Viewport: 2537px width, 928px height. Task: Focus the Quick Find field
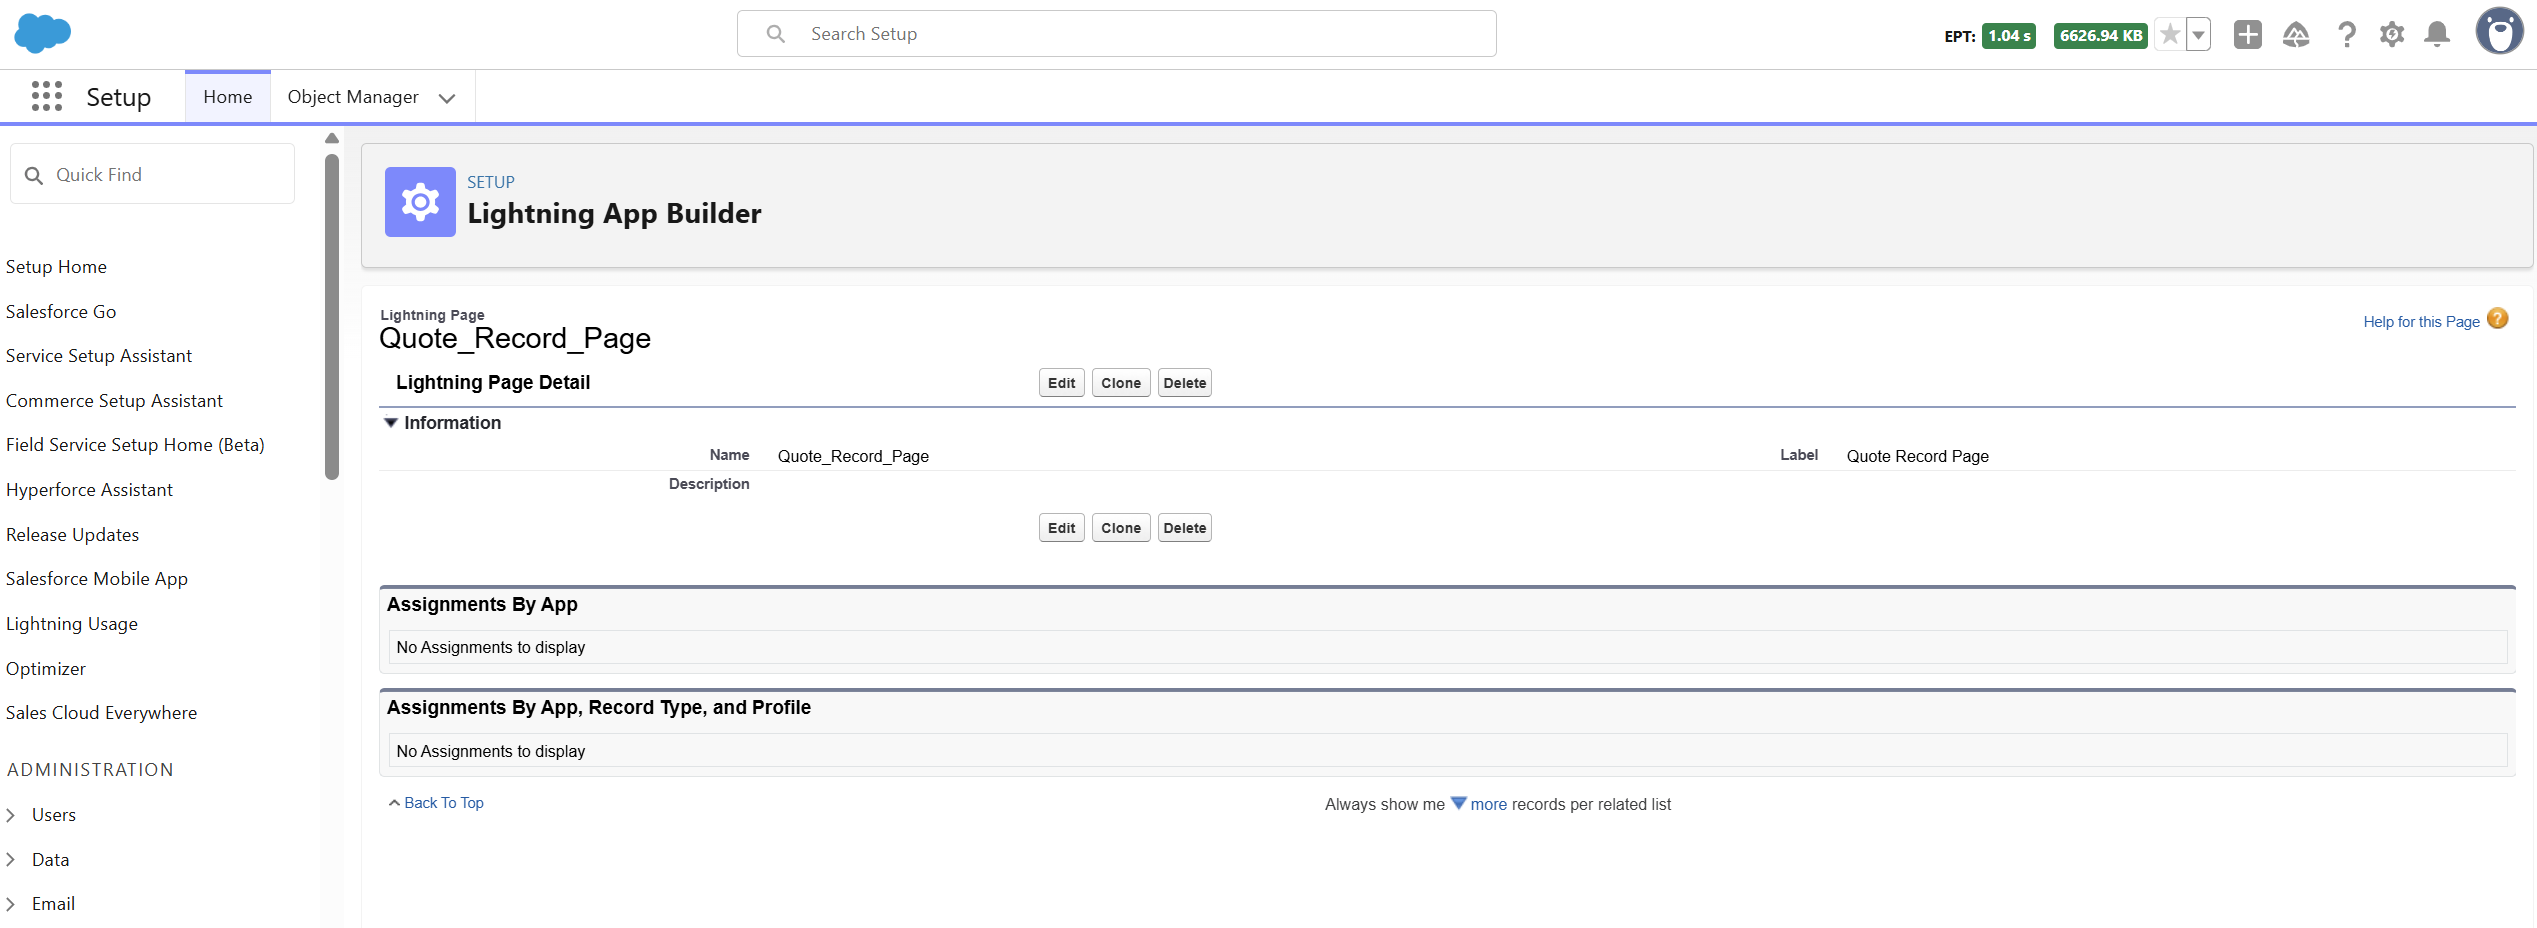tap(152, 174)
